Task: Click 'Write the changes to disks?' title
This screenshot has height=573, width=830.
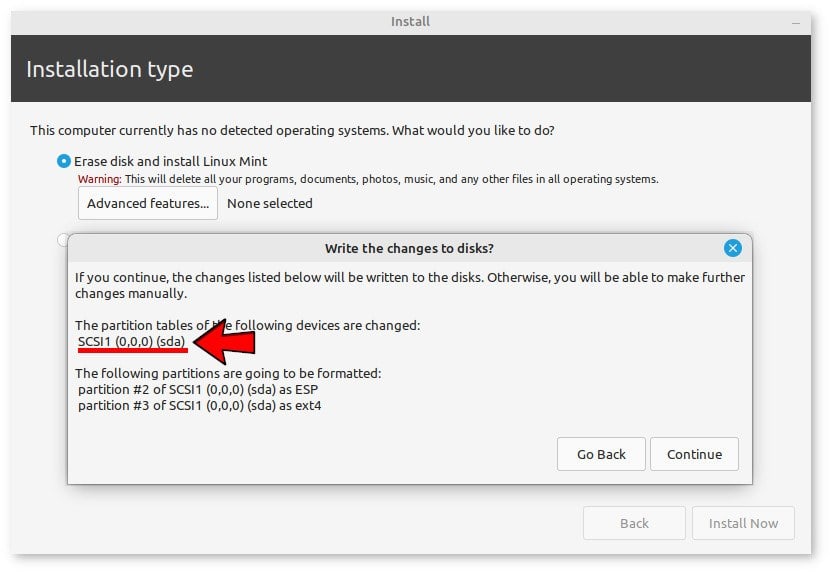Action: click(x=409, y=248)
